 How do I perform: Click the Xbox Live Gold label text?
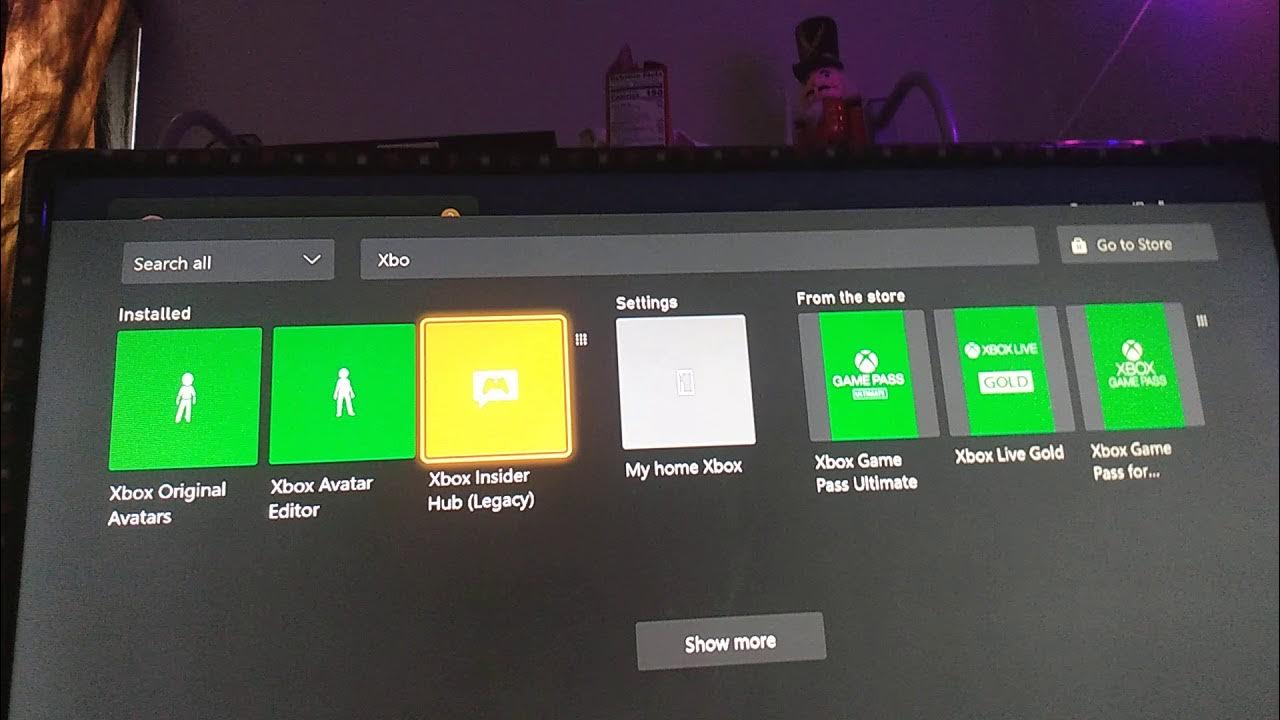[1009, 454]
